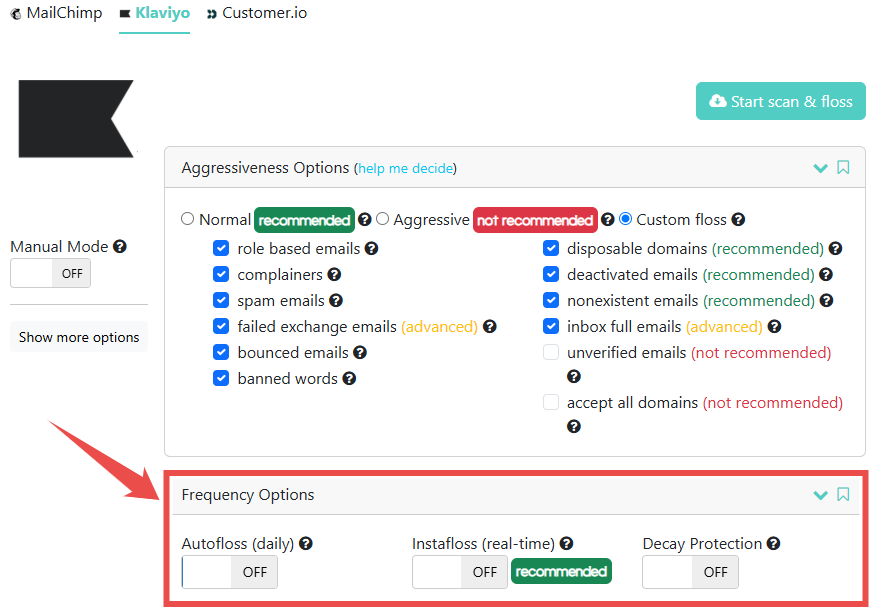Open help icon for nonexistent emails

(827, 301)
